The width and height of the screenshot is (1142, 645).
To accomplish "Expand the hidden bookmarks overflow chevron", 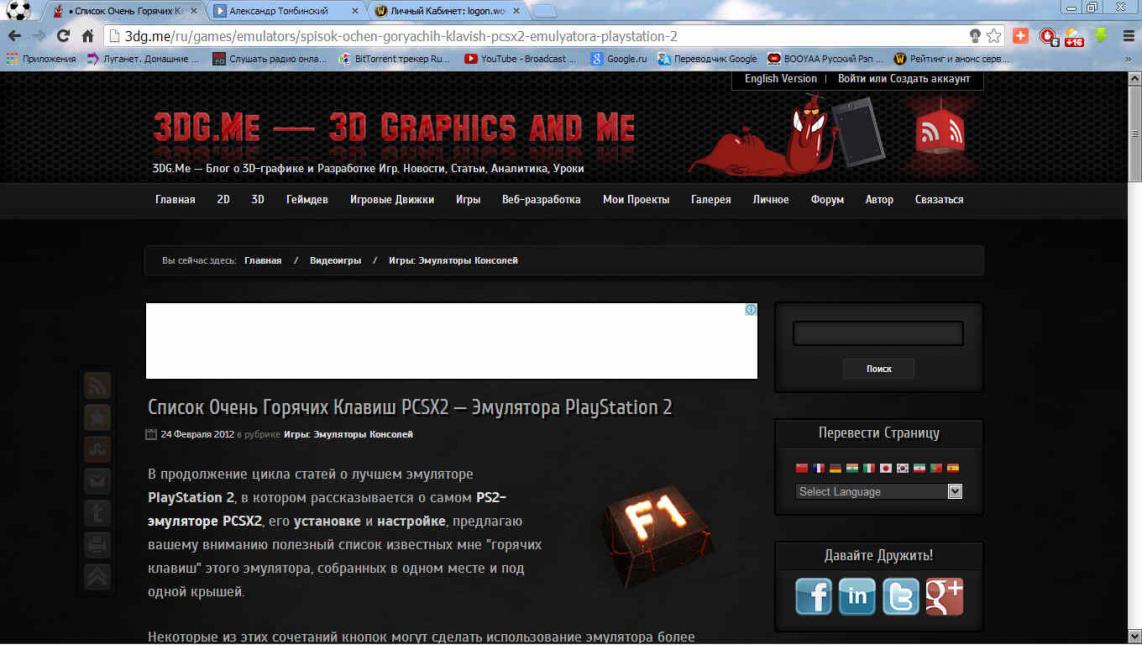I will point(1129,59).
